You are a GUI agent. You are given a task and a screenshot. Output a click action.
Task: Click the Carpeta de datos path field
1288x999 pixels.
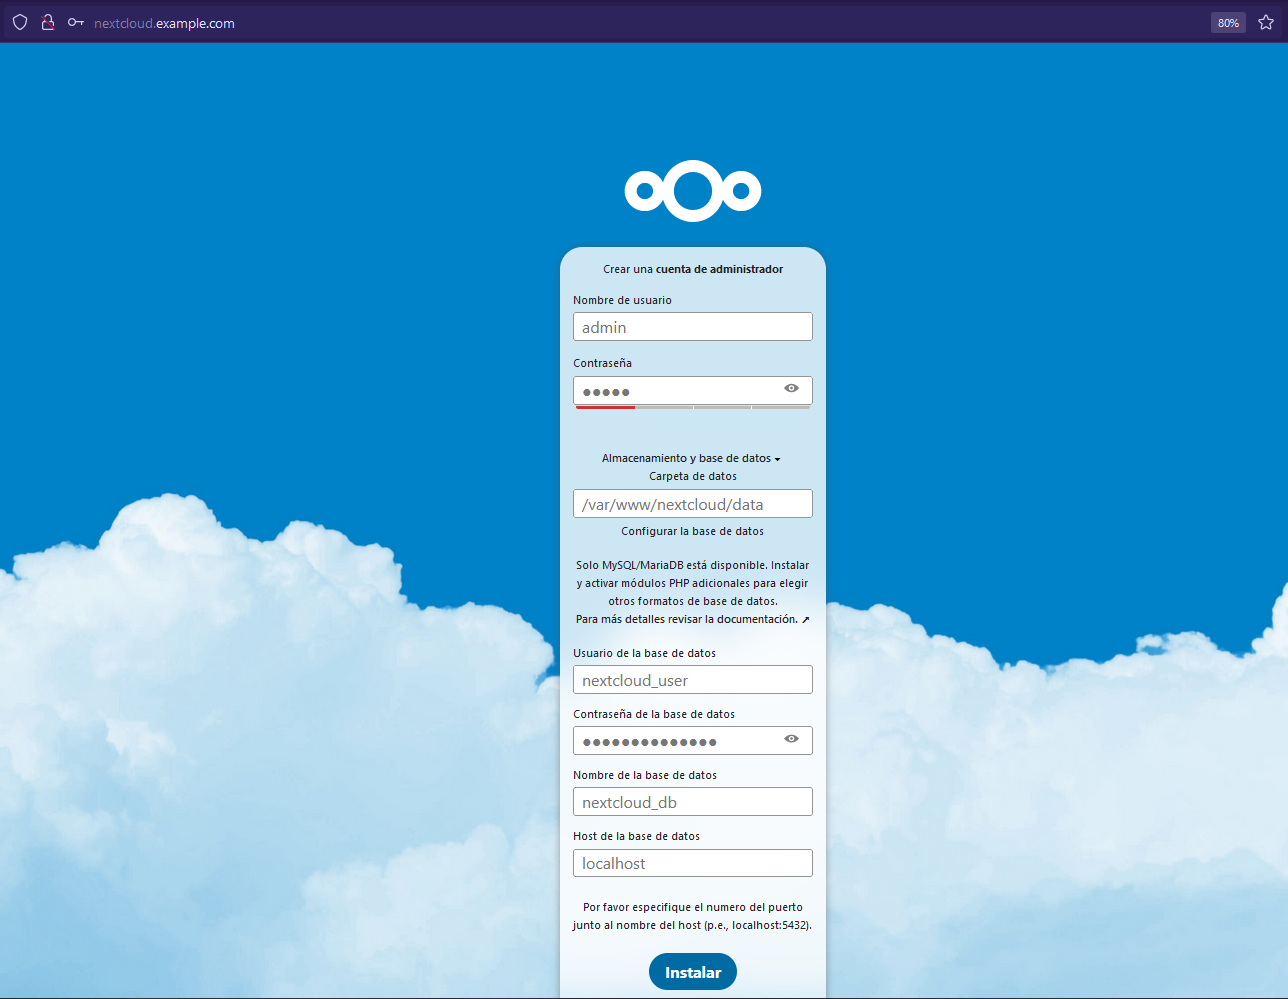pyautogui.click(x=693, y=504)
